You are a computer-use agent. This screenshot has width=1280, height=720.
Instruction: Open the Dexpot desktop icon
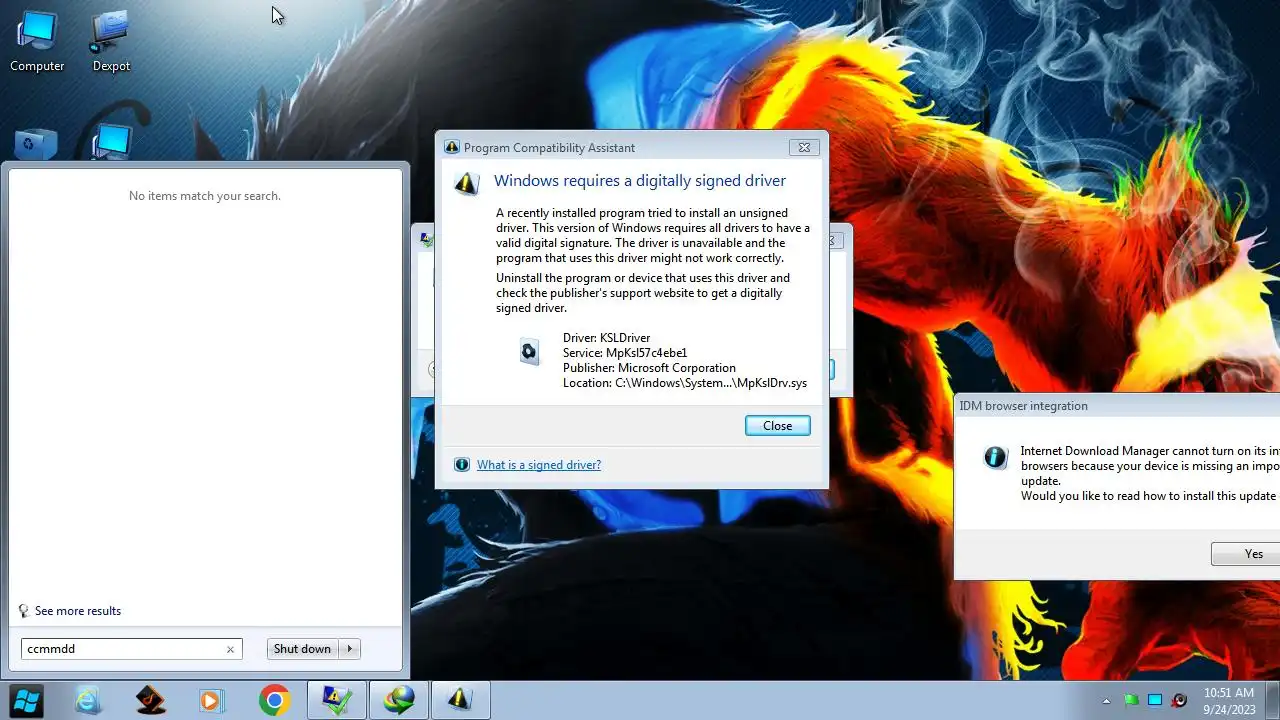tap(111, 42)
